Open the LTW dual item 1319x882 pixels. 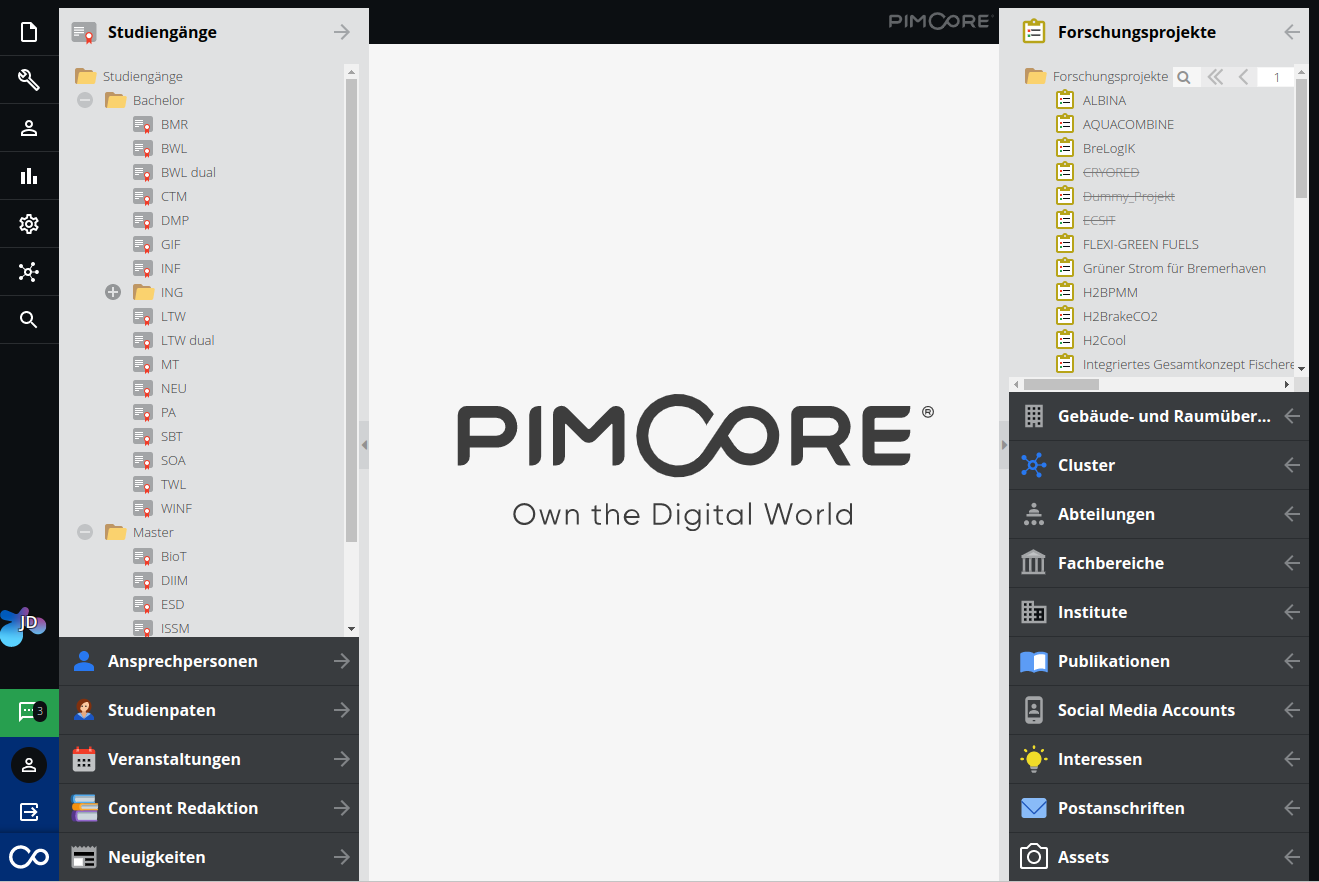(x=188, y=340)
